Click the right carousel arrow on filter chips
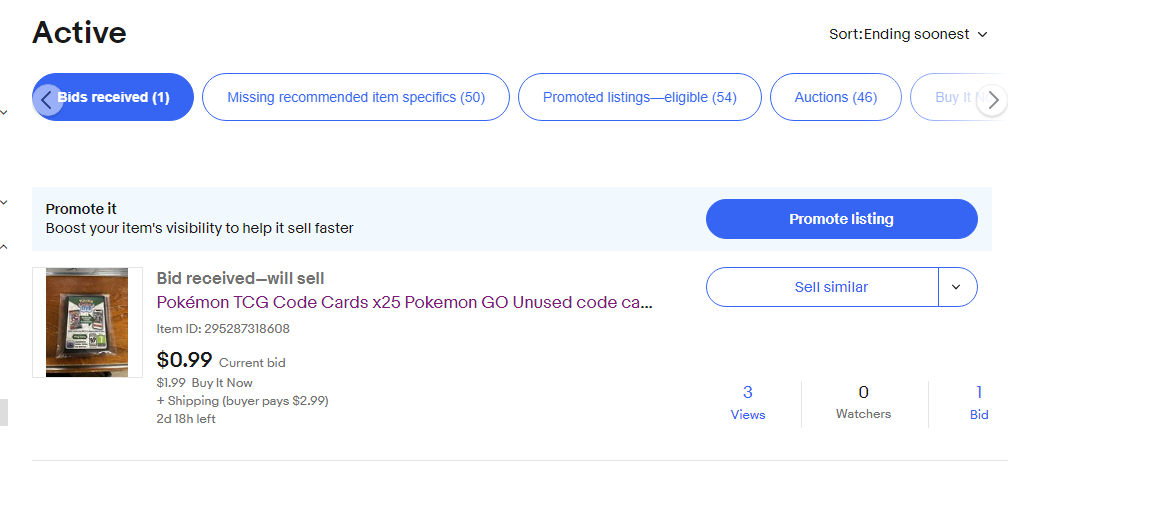This screenshot has height=523, width=1159. 992,100
